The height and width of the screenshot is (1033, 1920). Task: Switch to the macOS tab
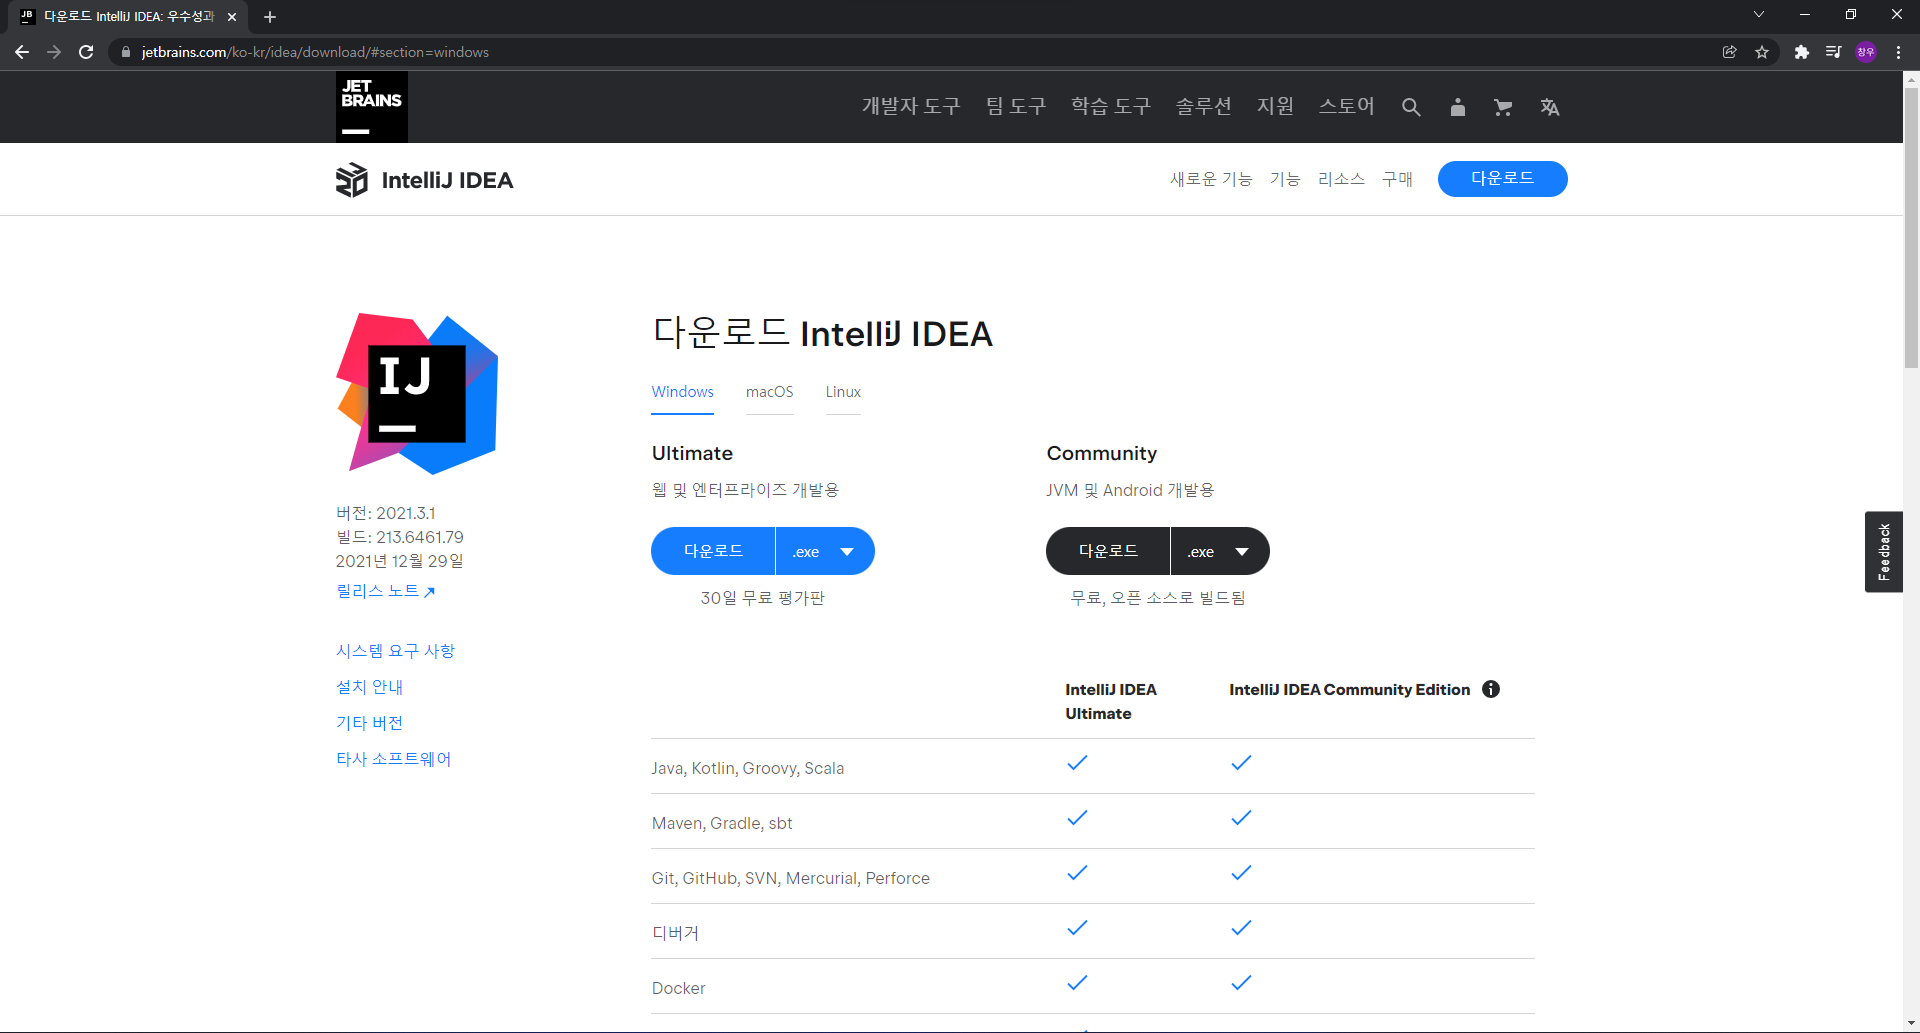click(770, 392)
